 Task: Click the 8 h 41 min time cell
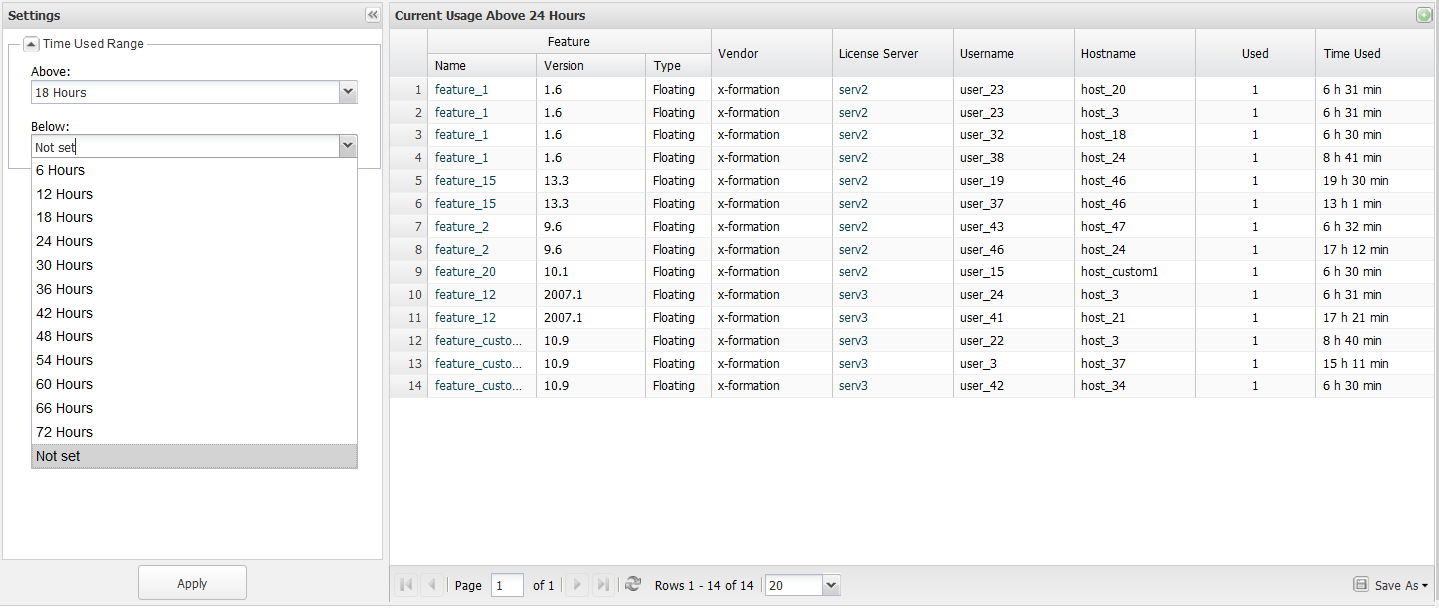1375,158
